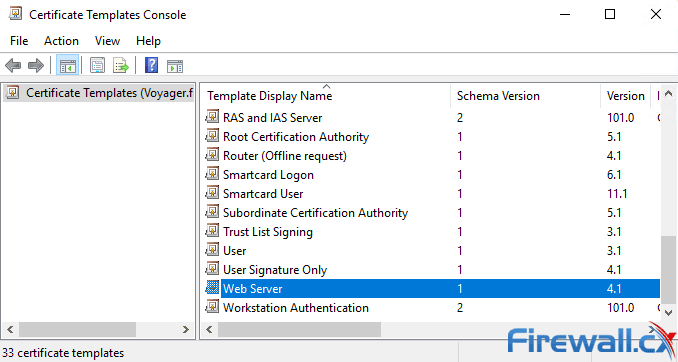The width and height of the screenshot is (678, 362).
Task: Click the Certificate Templates tree node icon
Action: [13, 92]
